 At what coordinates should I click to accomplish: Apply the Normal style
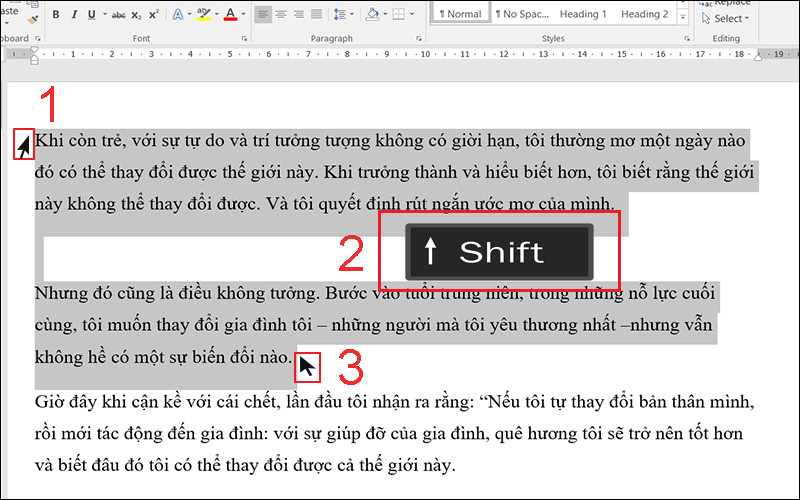460,14
